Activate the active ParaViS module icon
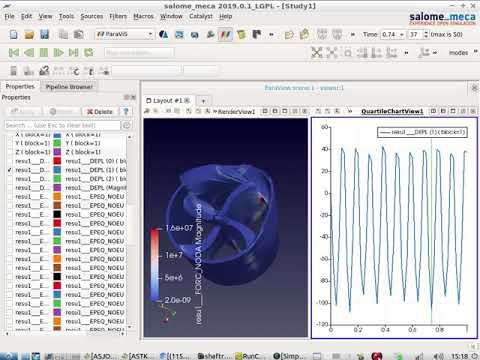Screen dimensions: 480x360 tap(225, 34)
